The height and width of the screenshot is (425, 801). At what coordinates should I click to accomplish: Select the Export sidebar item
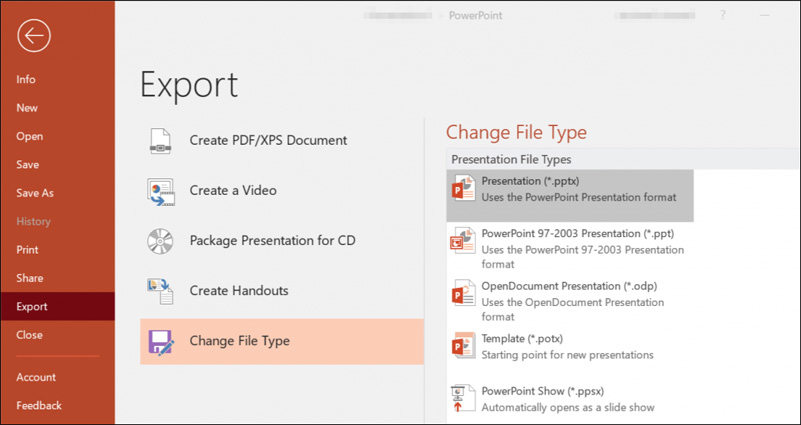(57, 306)
